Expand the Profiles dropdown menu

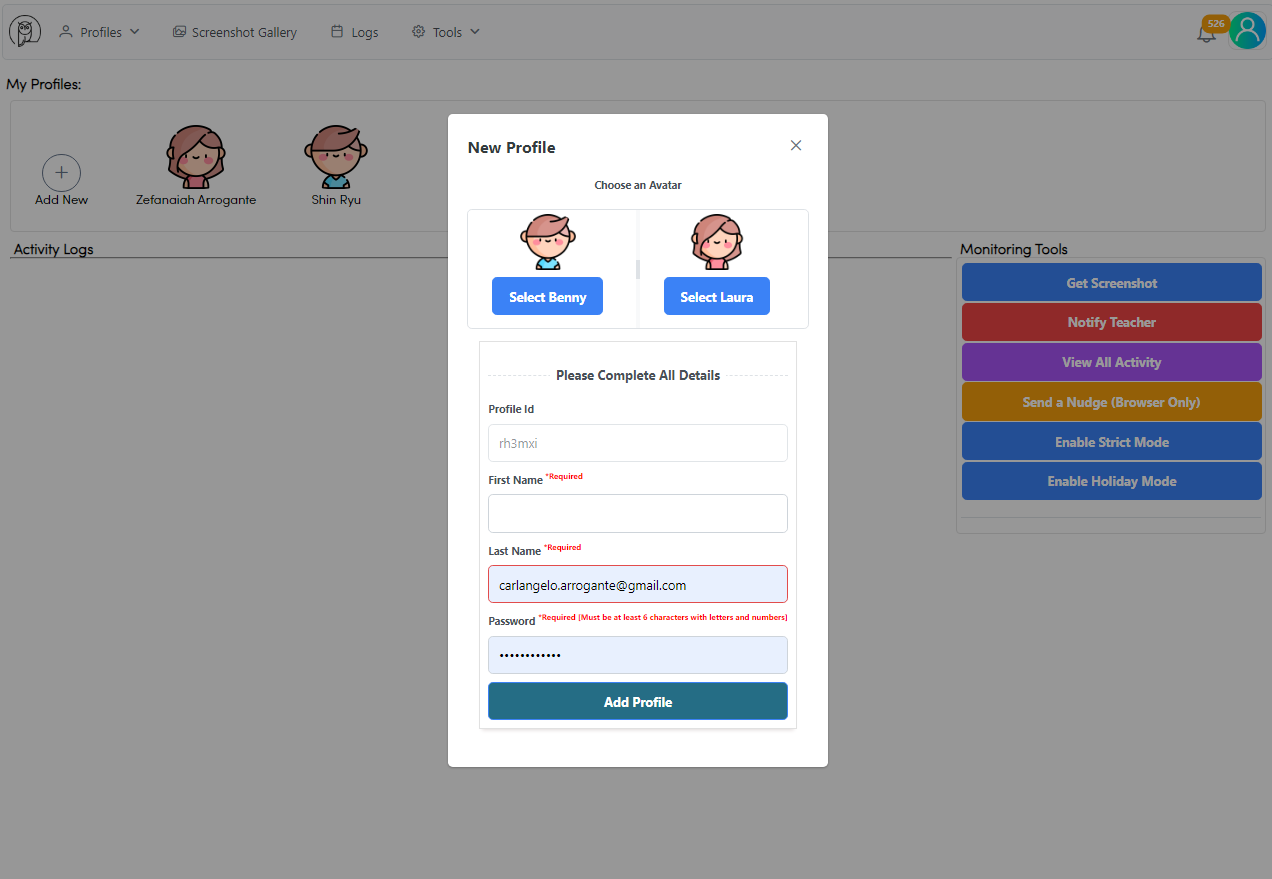click(x=99, y=32)
